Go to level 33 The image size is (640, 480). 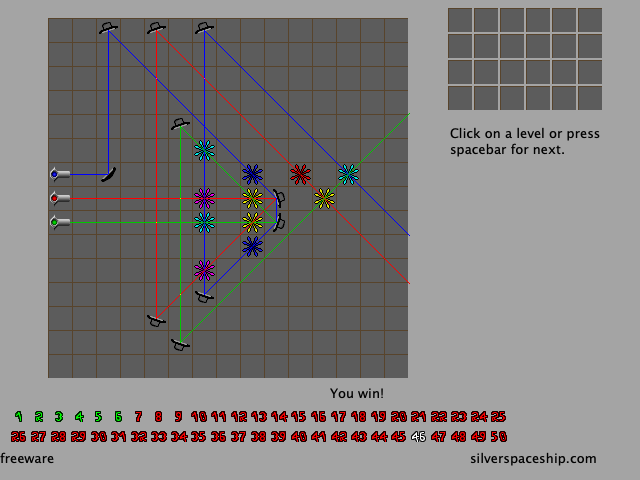(158, 437)
